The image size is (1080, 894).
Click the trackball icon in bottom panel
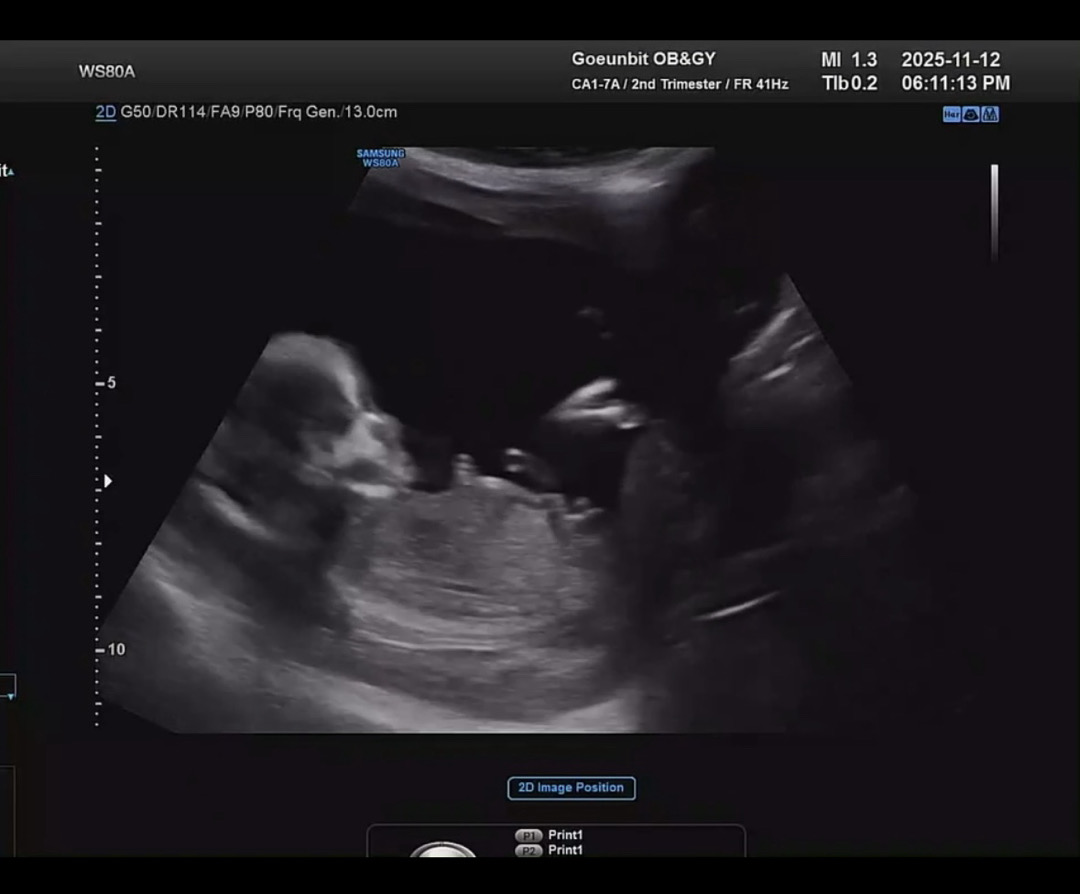pos(443,850)
